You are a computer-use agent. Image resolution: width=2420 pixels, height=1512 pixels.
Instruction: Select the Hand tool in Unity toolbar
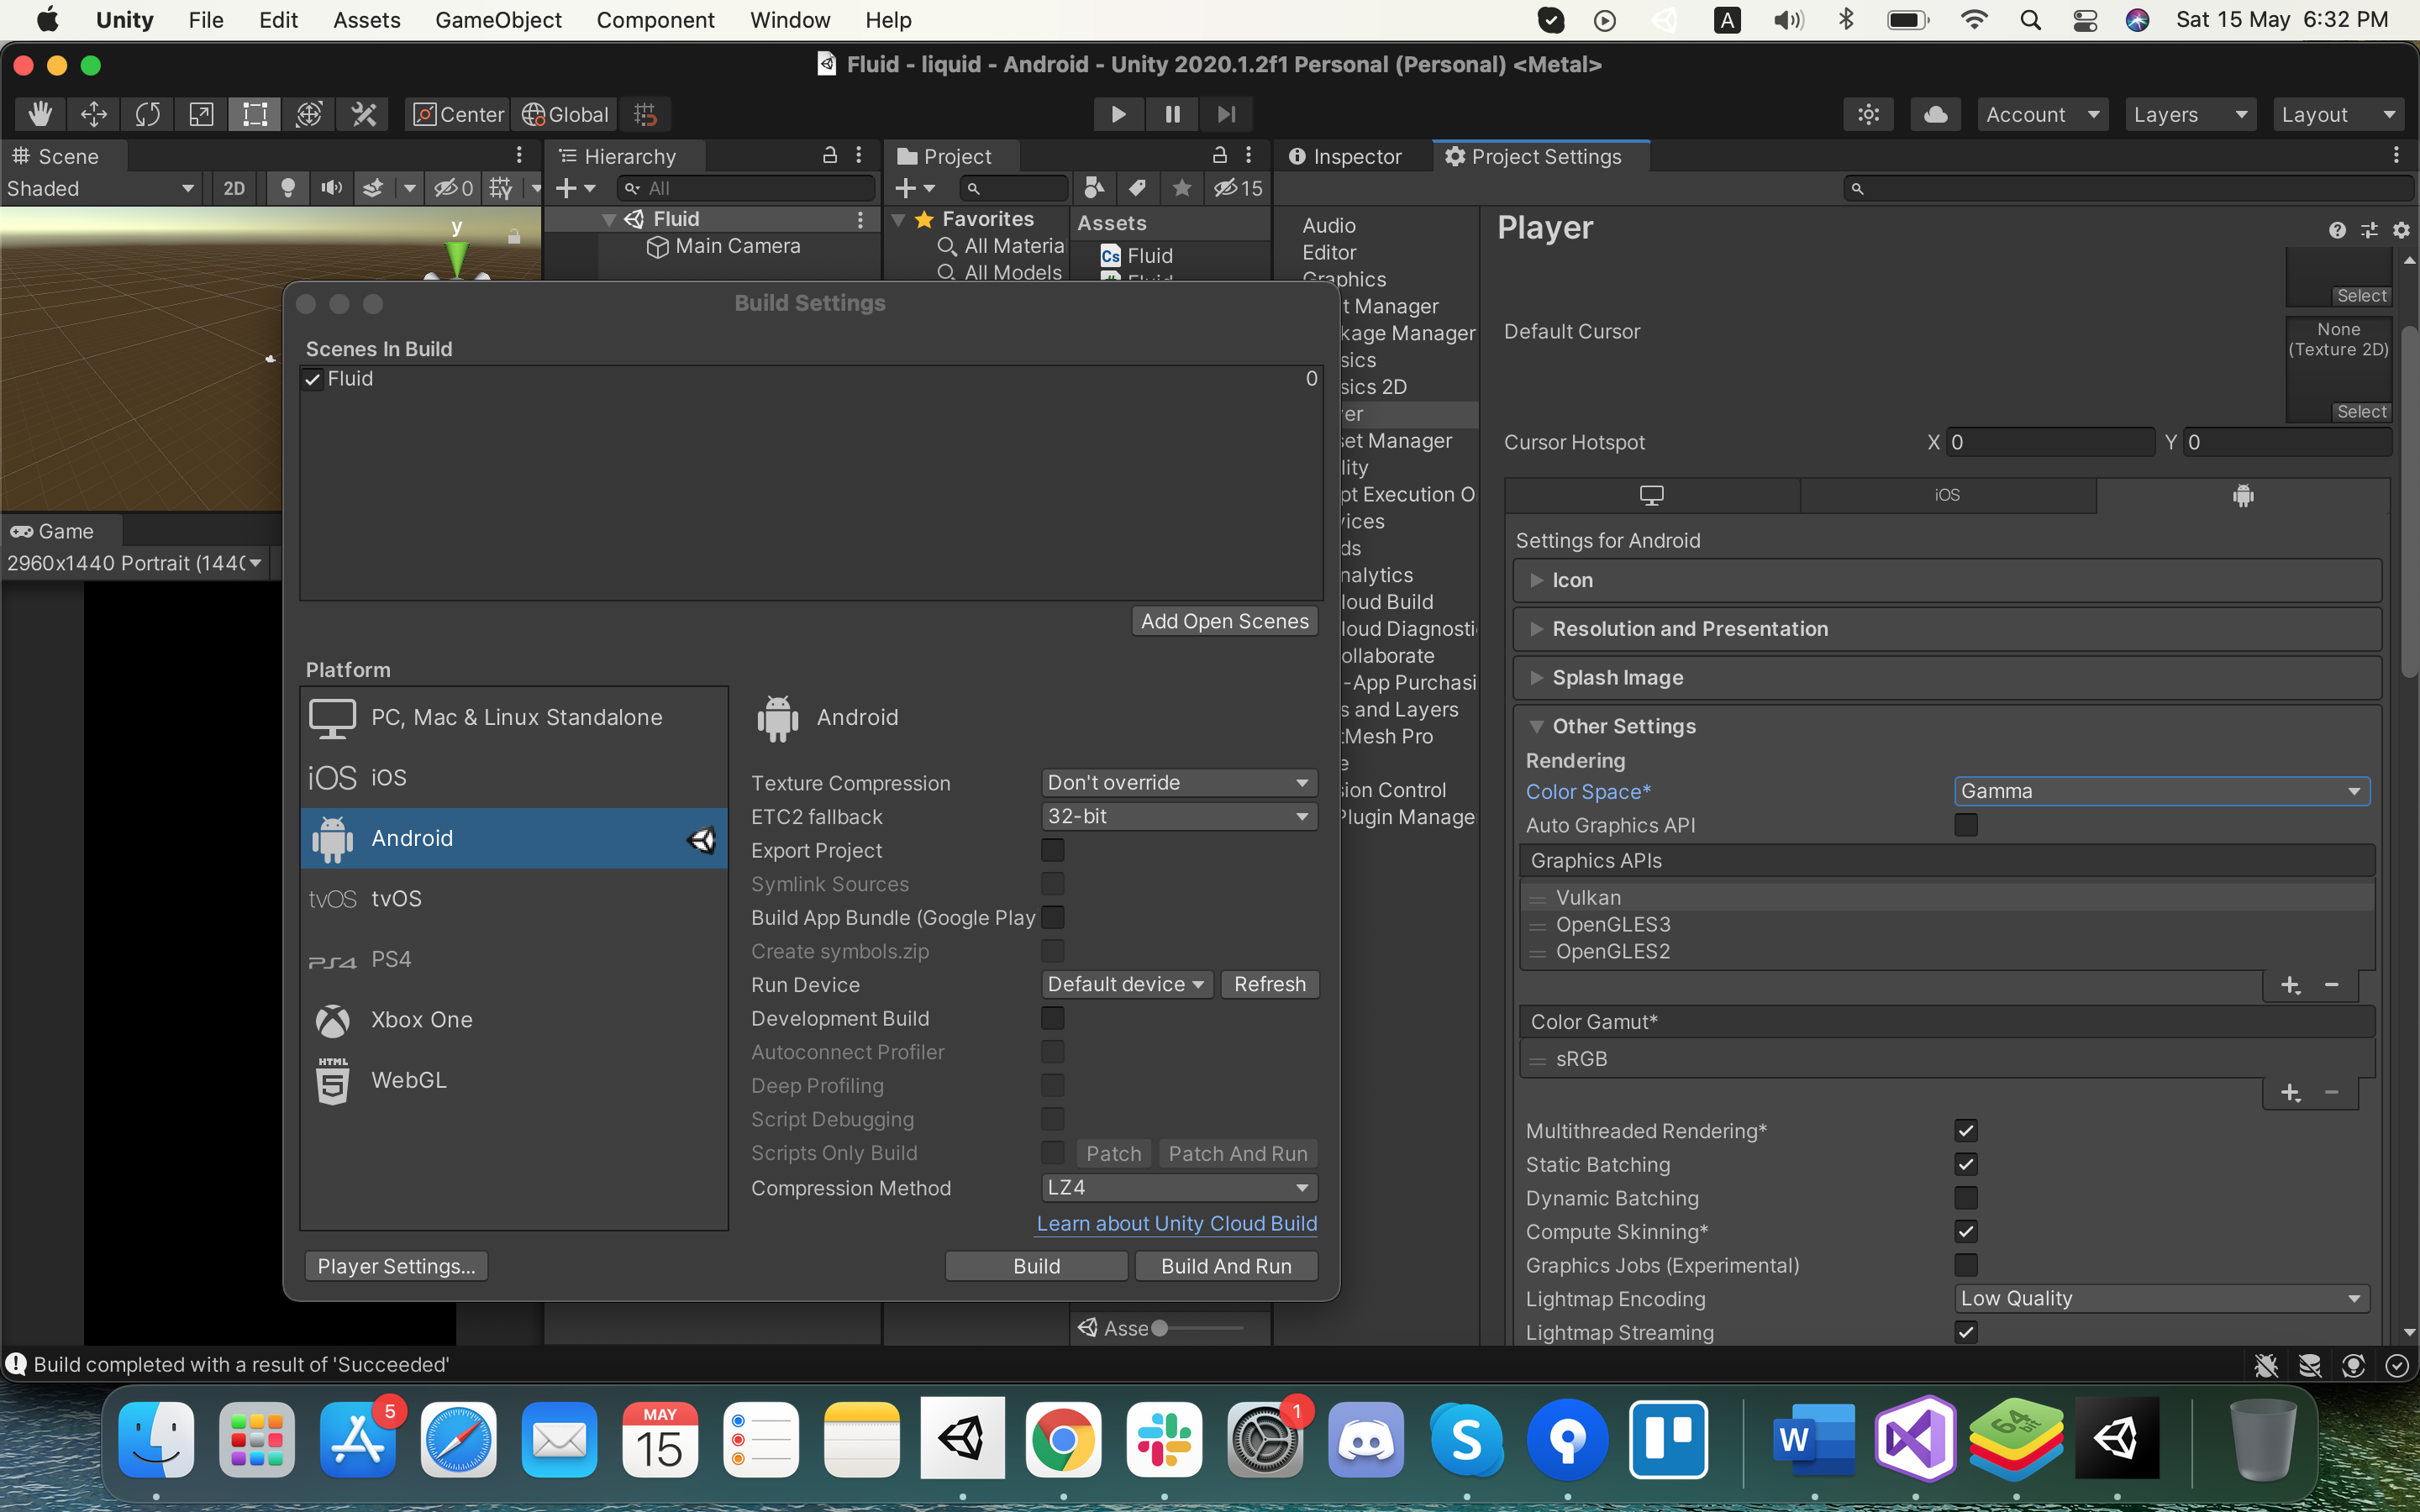tap(40, 114)
